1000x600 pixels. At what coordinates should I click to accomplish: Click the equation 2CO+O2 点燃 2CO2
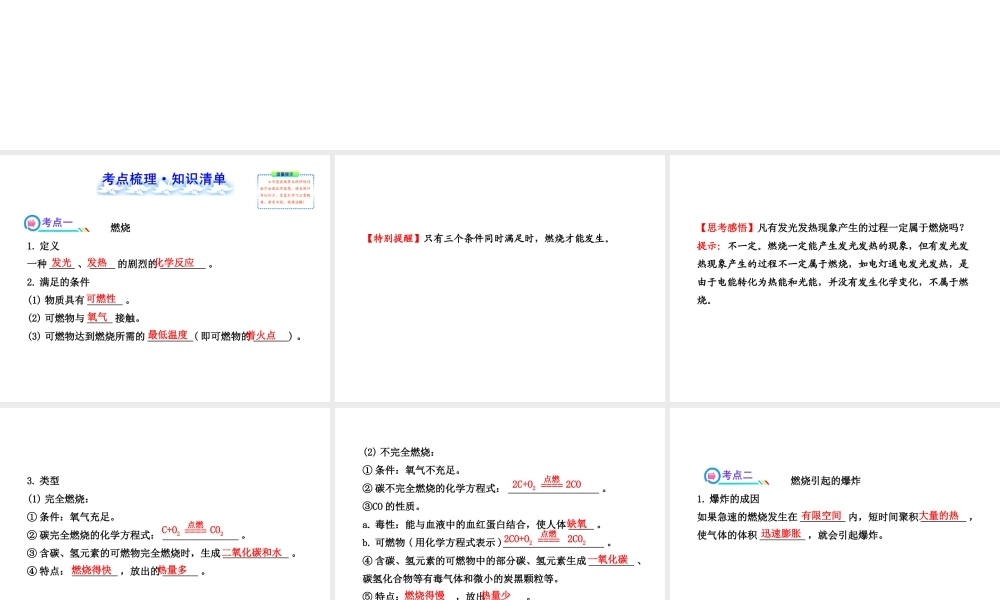coord(545,538)
